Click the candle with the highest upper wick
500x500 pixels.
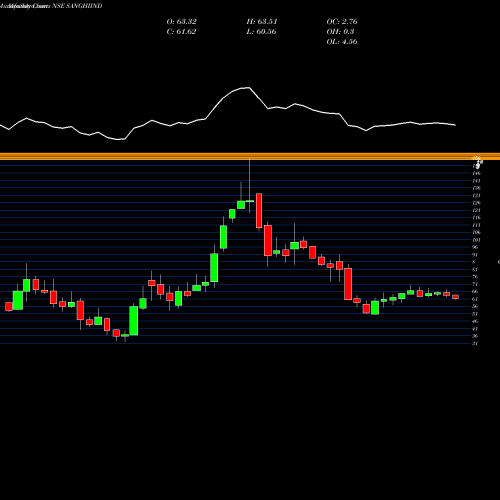click(250, 201)
